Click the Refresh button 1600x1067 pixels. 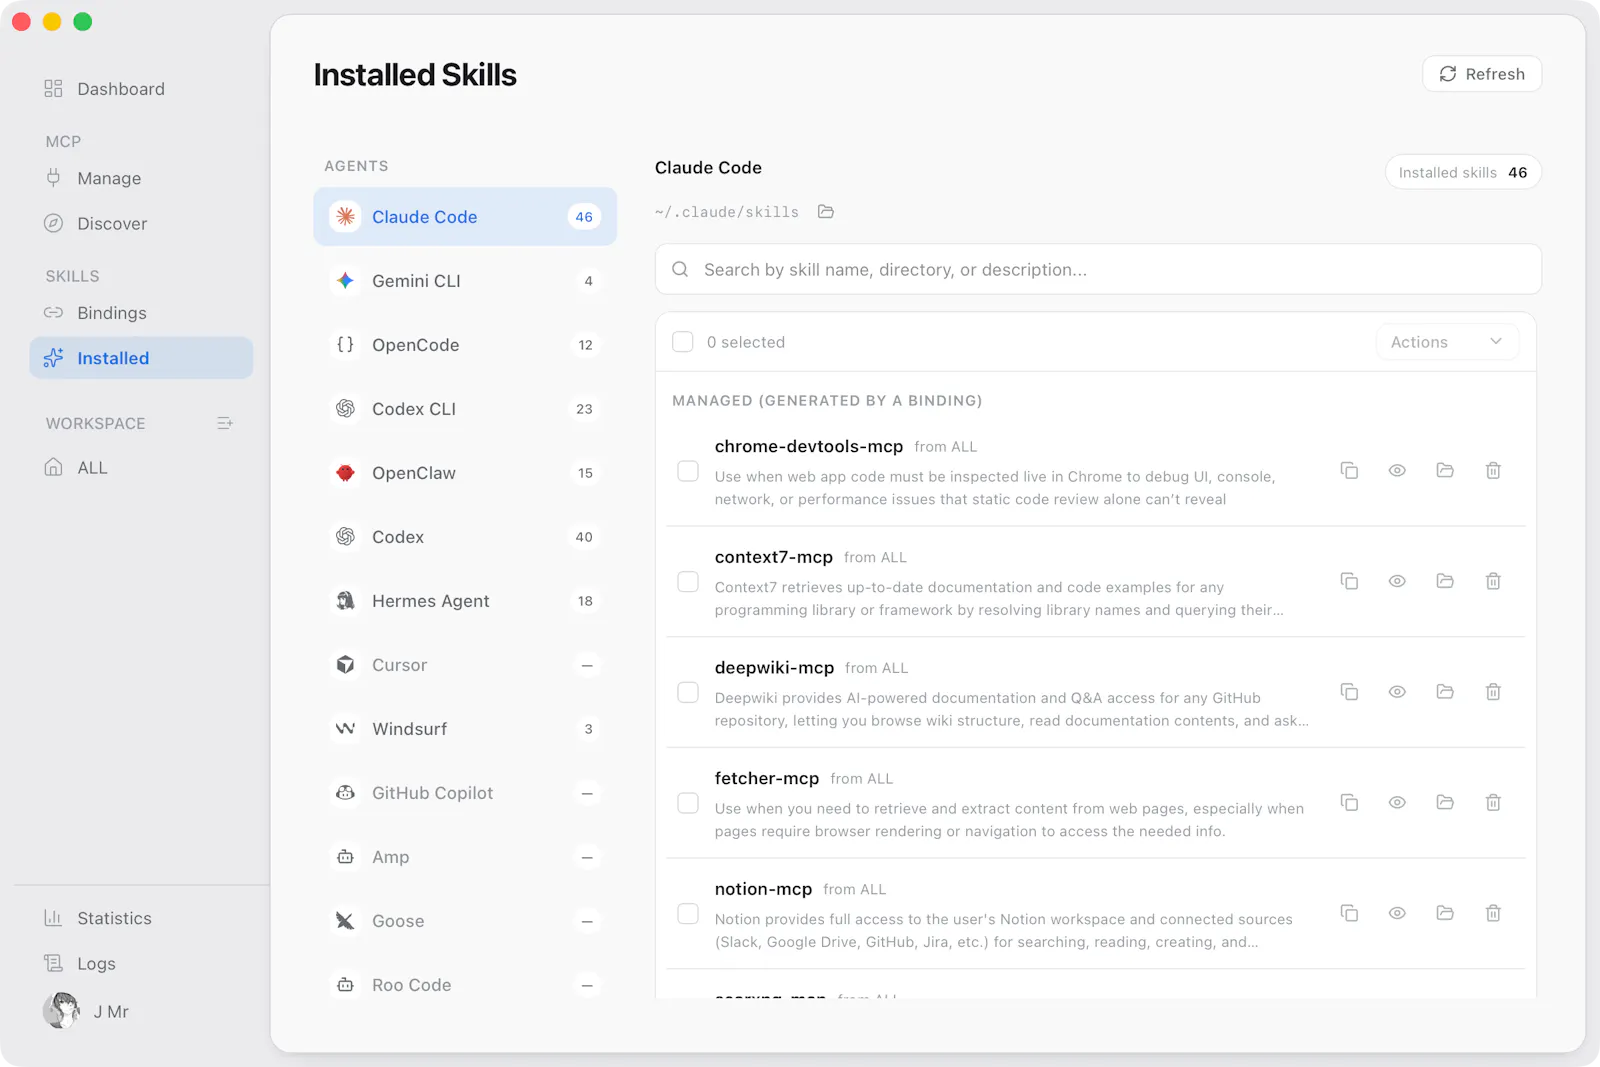pos(1482,74)
